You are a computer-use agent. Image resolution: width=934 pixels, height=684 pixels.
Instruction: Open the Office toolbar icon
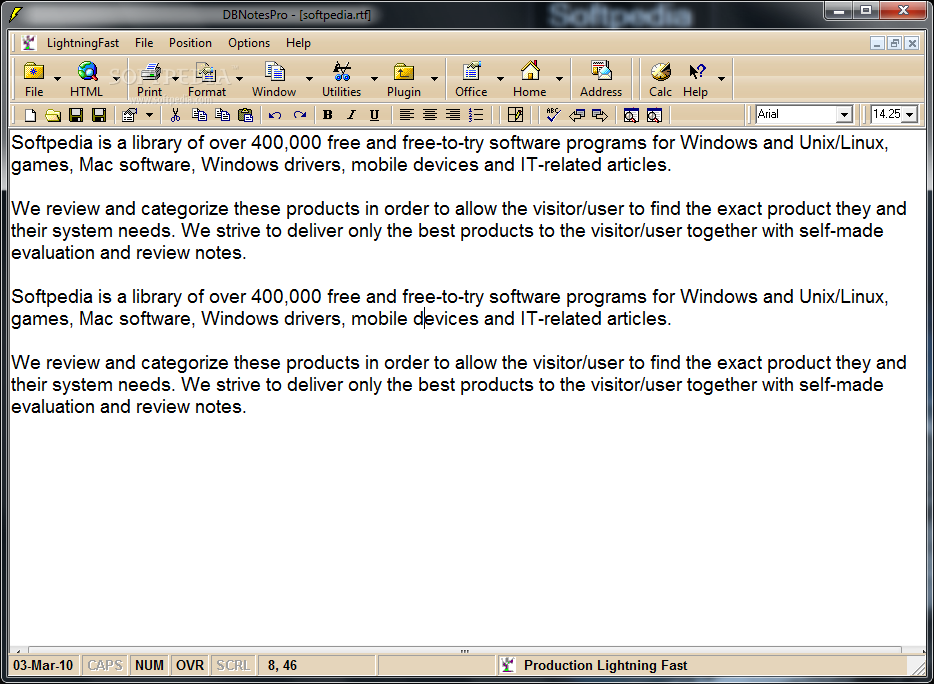click(471, 72)
